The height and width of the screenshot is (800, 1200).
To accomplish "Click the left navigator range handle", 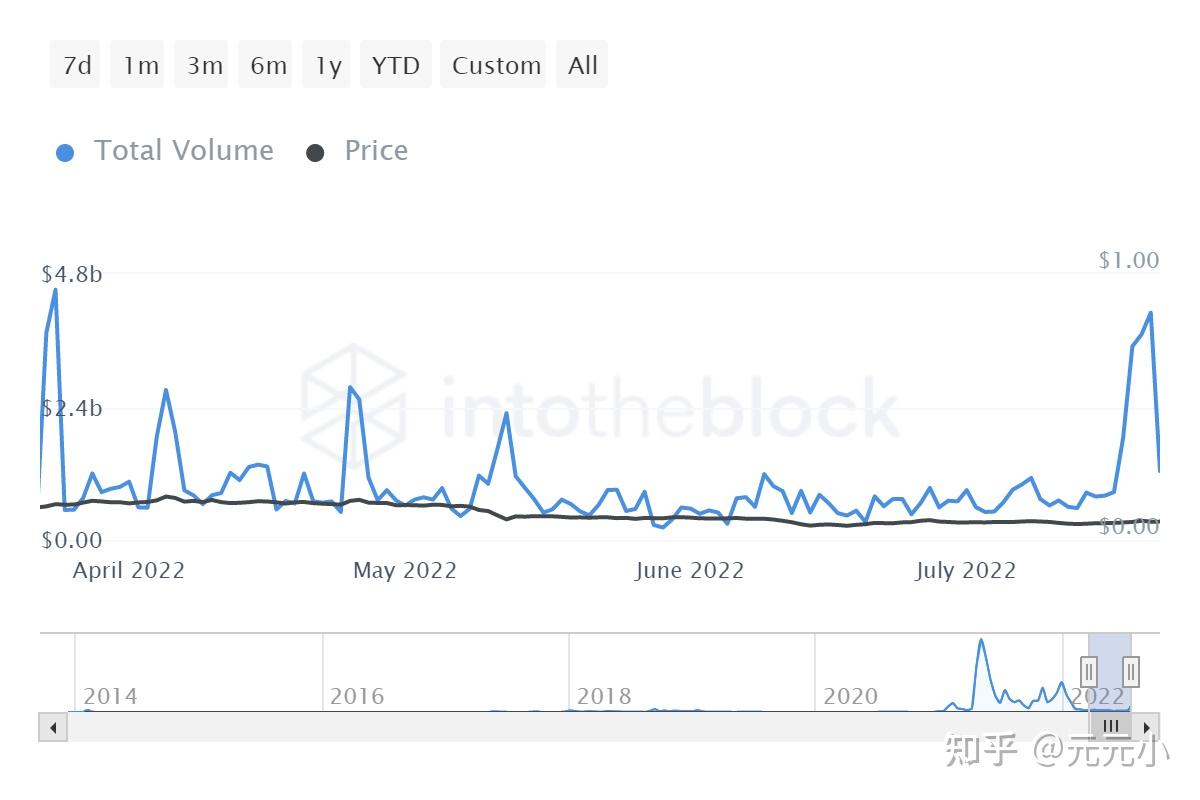I will [1089, 670].
